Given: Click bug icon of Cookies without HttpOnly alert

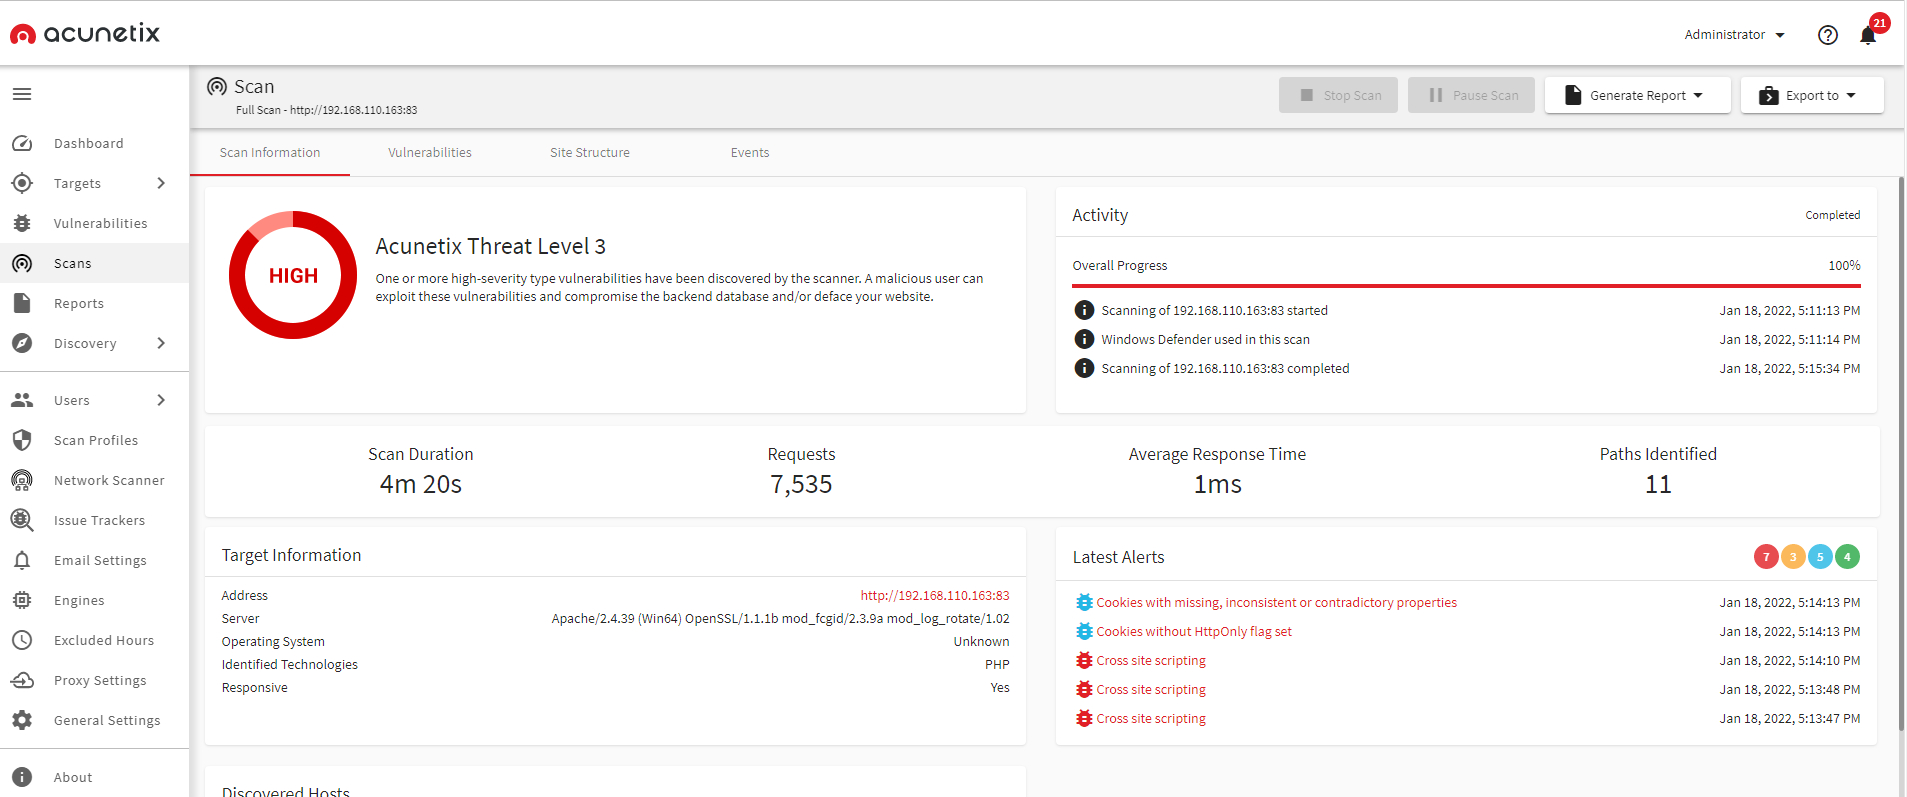Looking at the screenshot, I should click(1084, 631).
